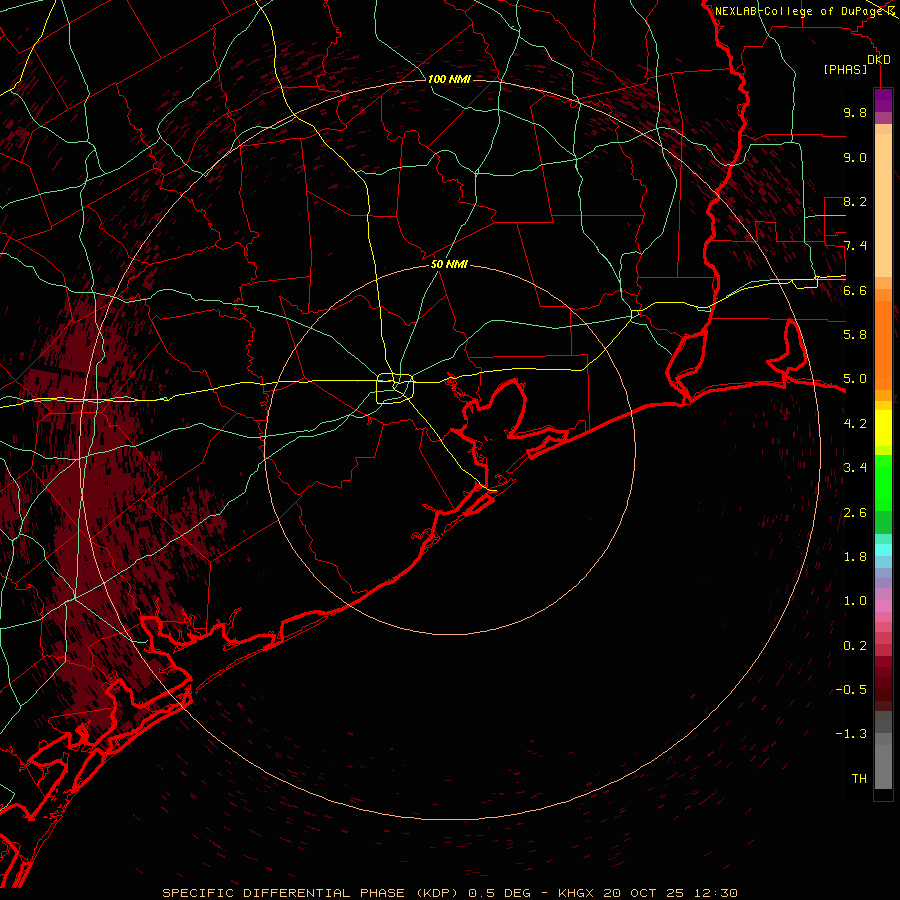Click the orange segment of the color bar

pos(883,344)
